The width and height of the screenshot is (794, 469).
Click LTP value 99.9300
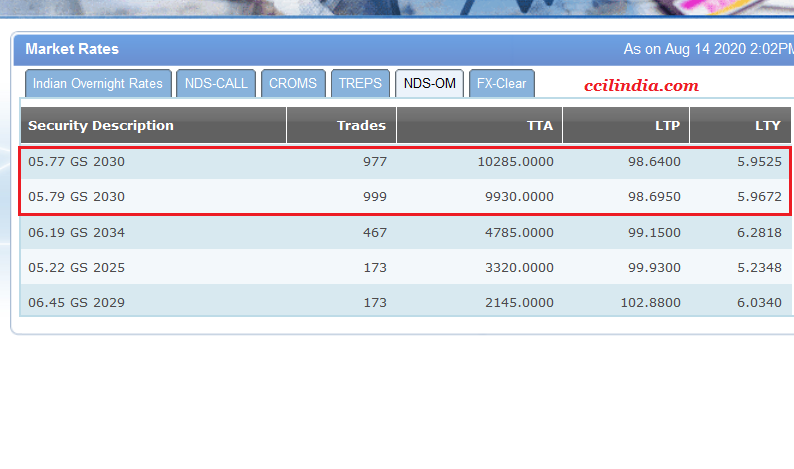654,267
